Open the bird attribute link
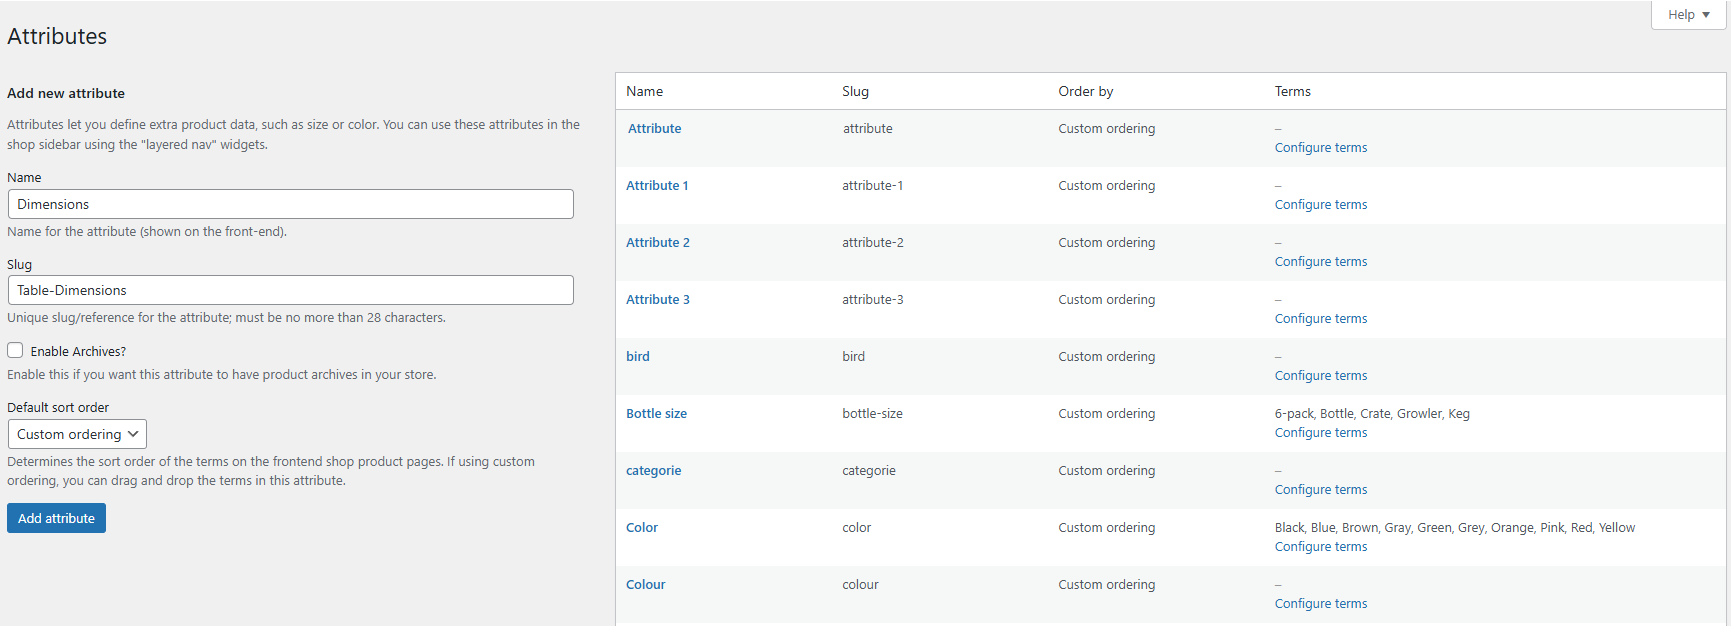 coord(638,357)
